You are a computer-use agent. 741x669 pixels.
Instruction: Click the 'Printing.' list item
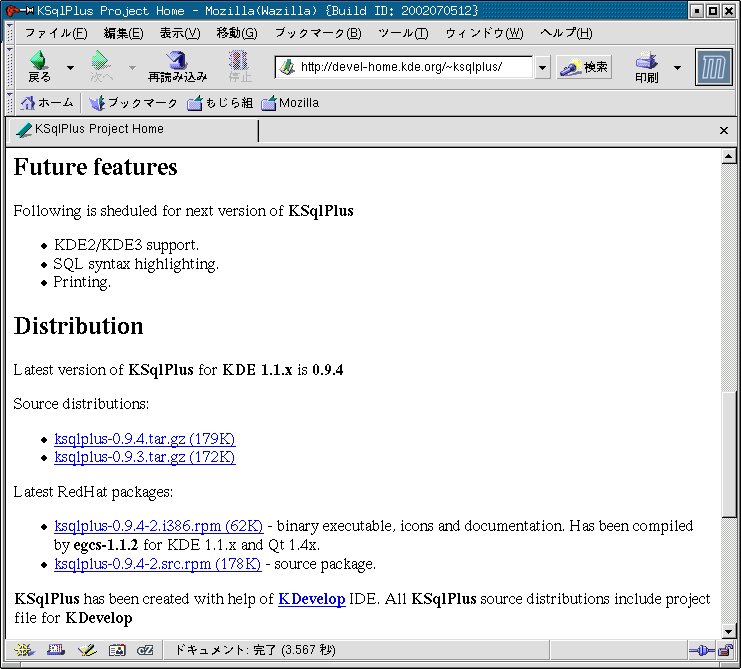coord(82,282)
